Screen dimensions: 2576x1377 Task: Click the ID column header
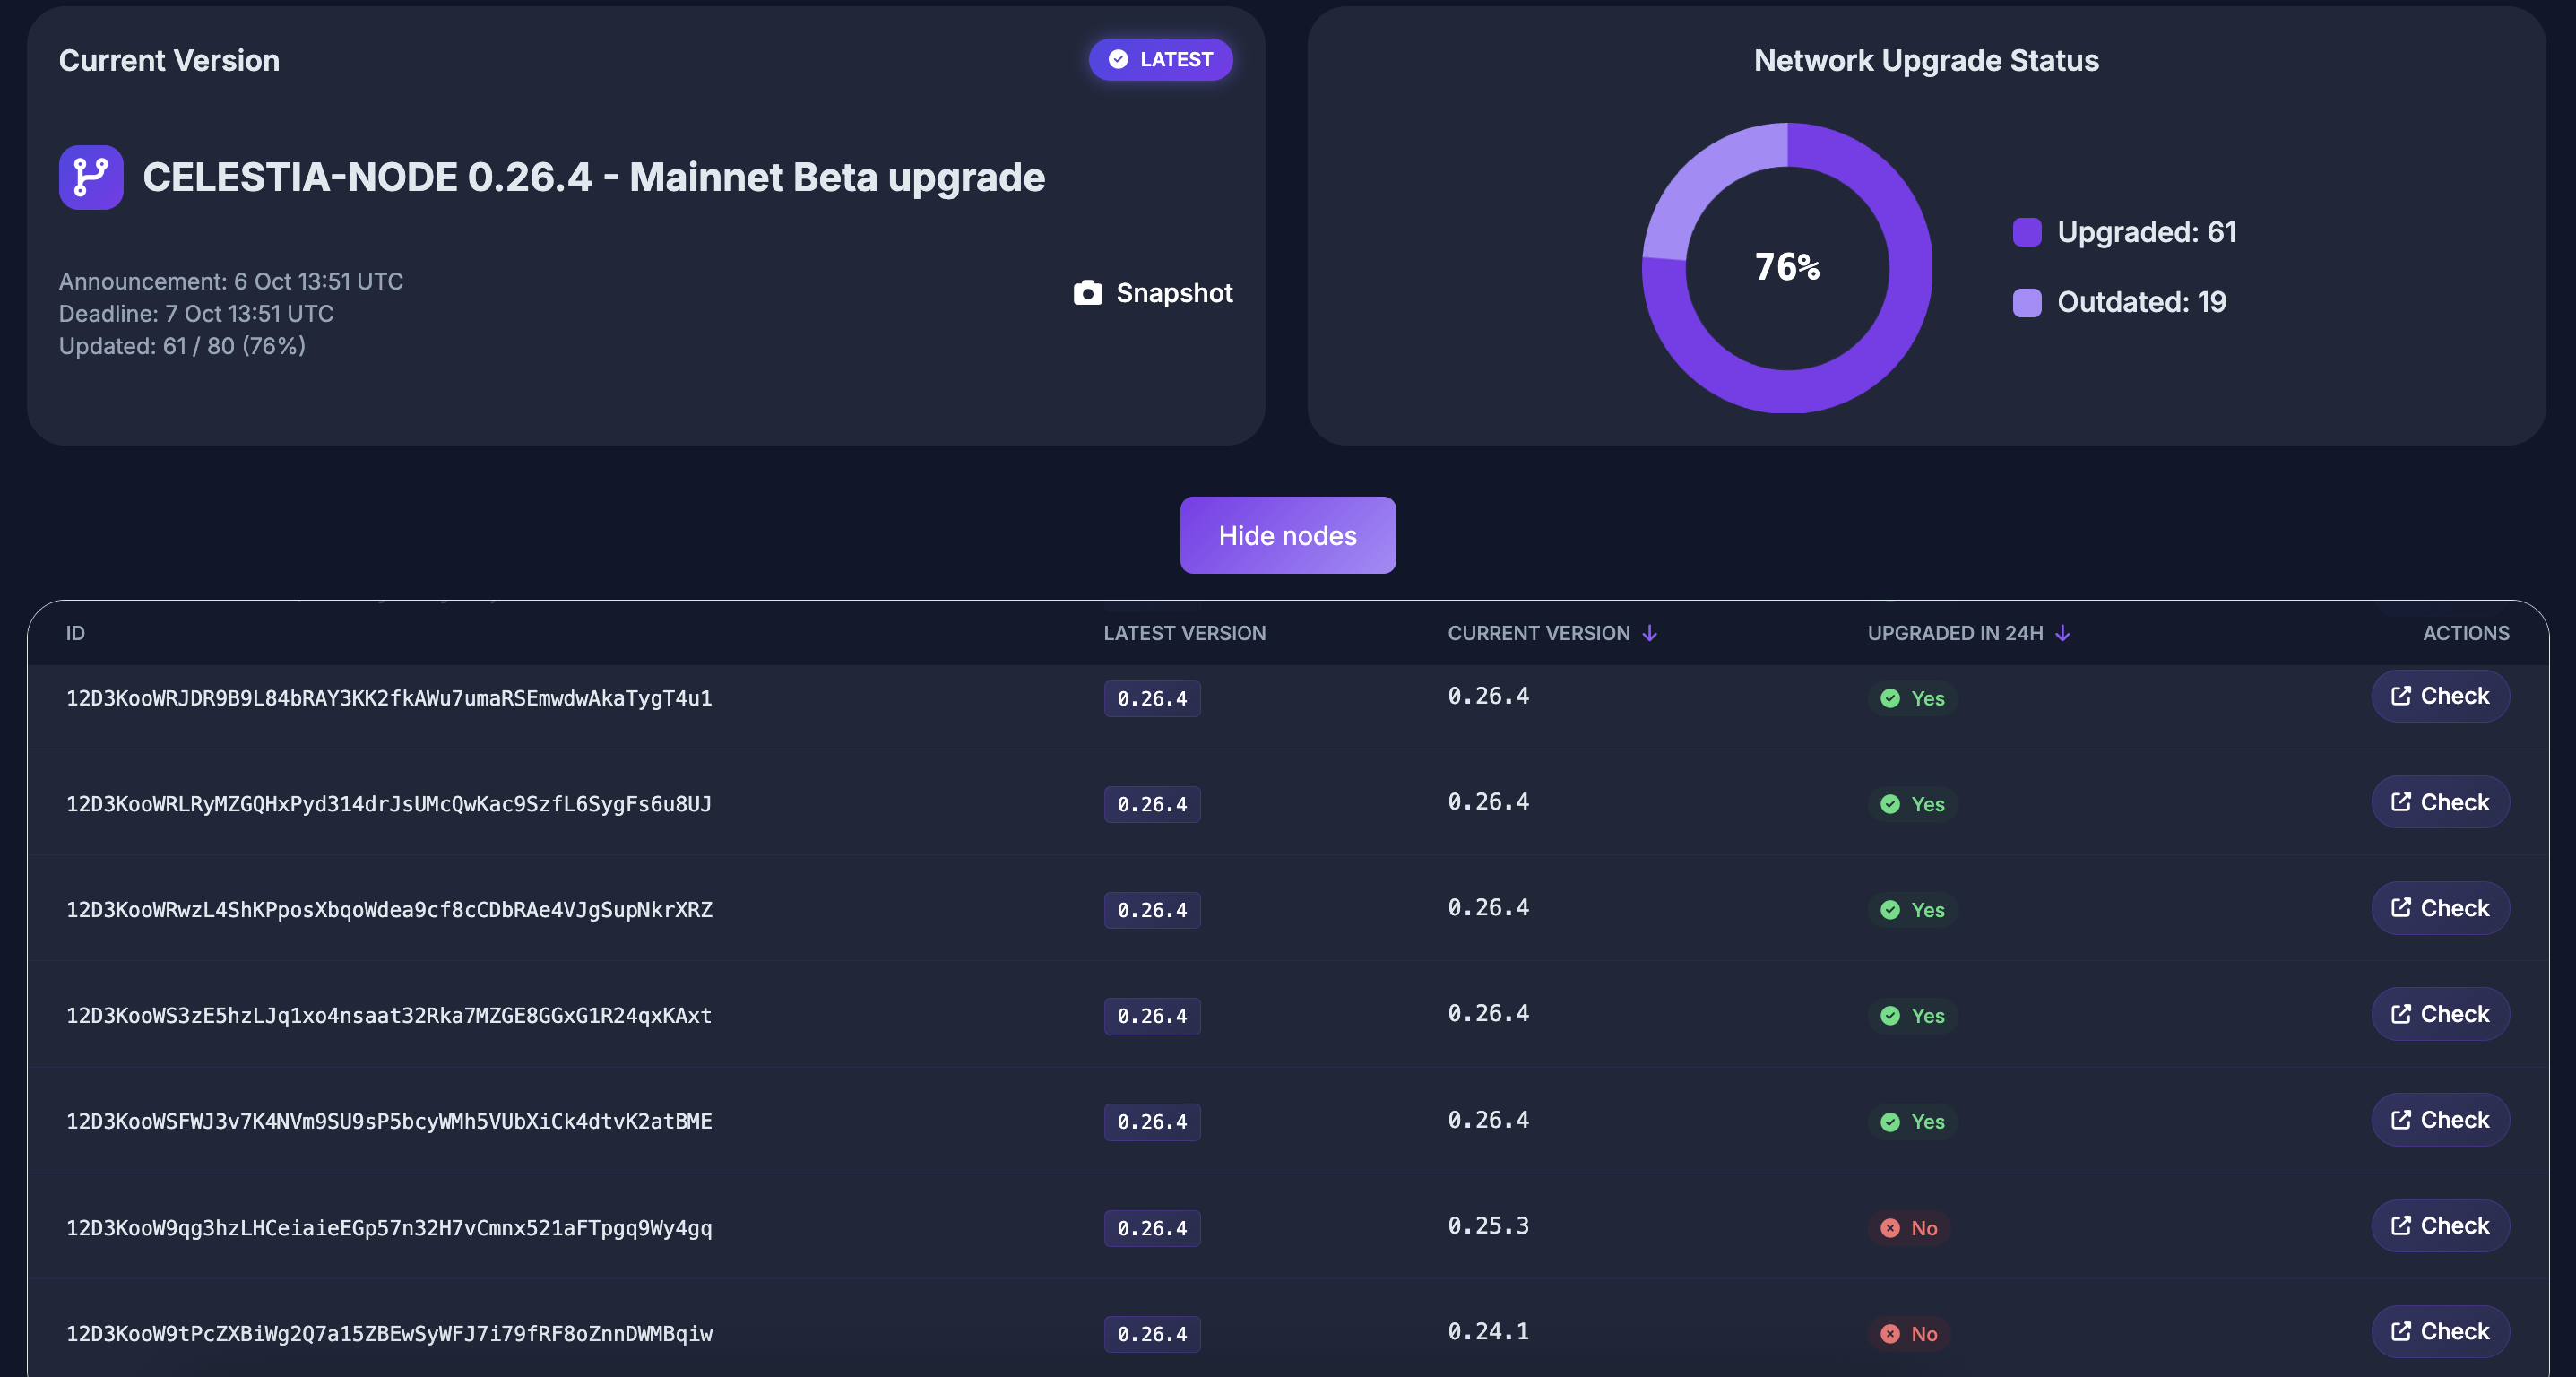[x=75, y=633]
